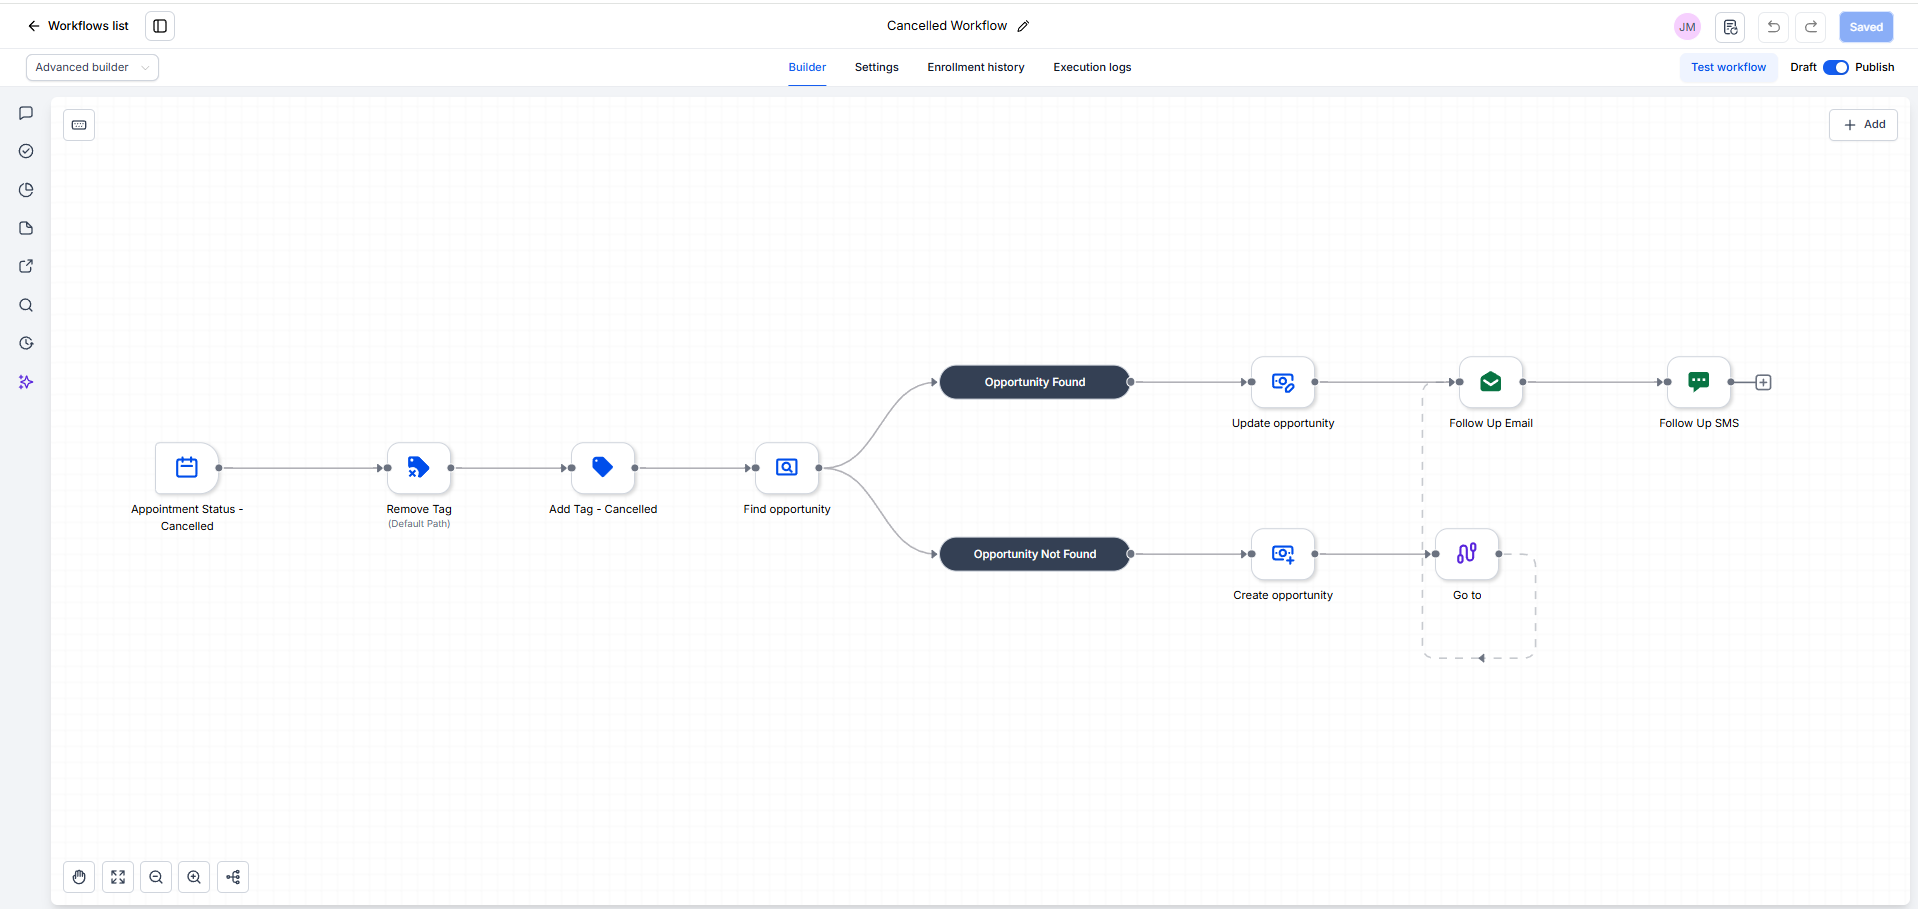Viewport: 1918px width, 909px height.
Task: Select the Opportunity Not Found branch
Action: 1035,554
